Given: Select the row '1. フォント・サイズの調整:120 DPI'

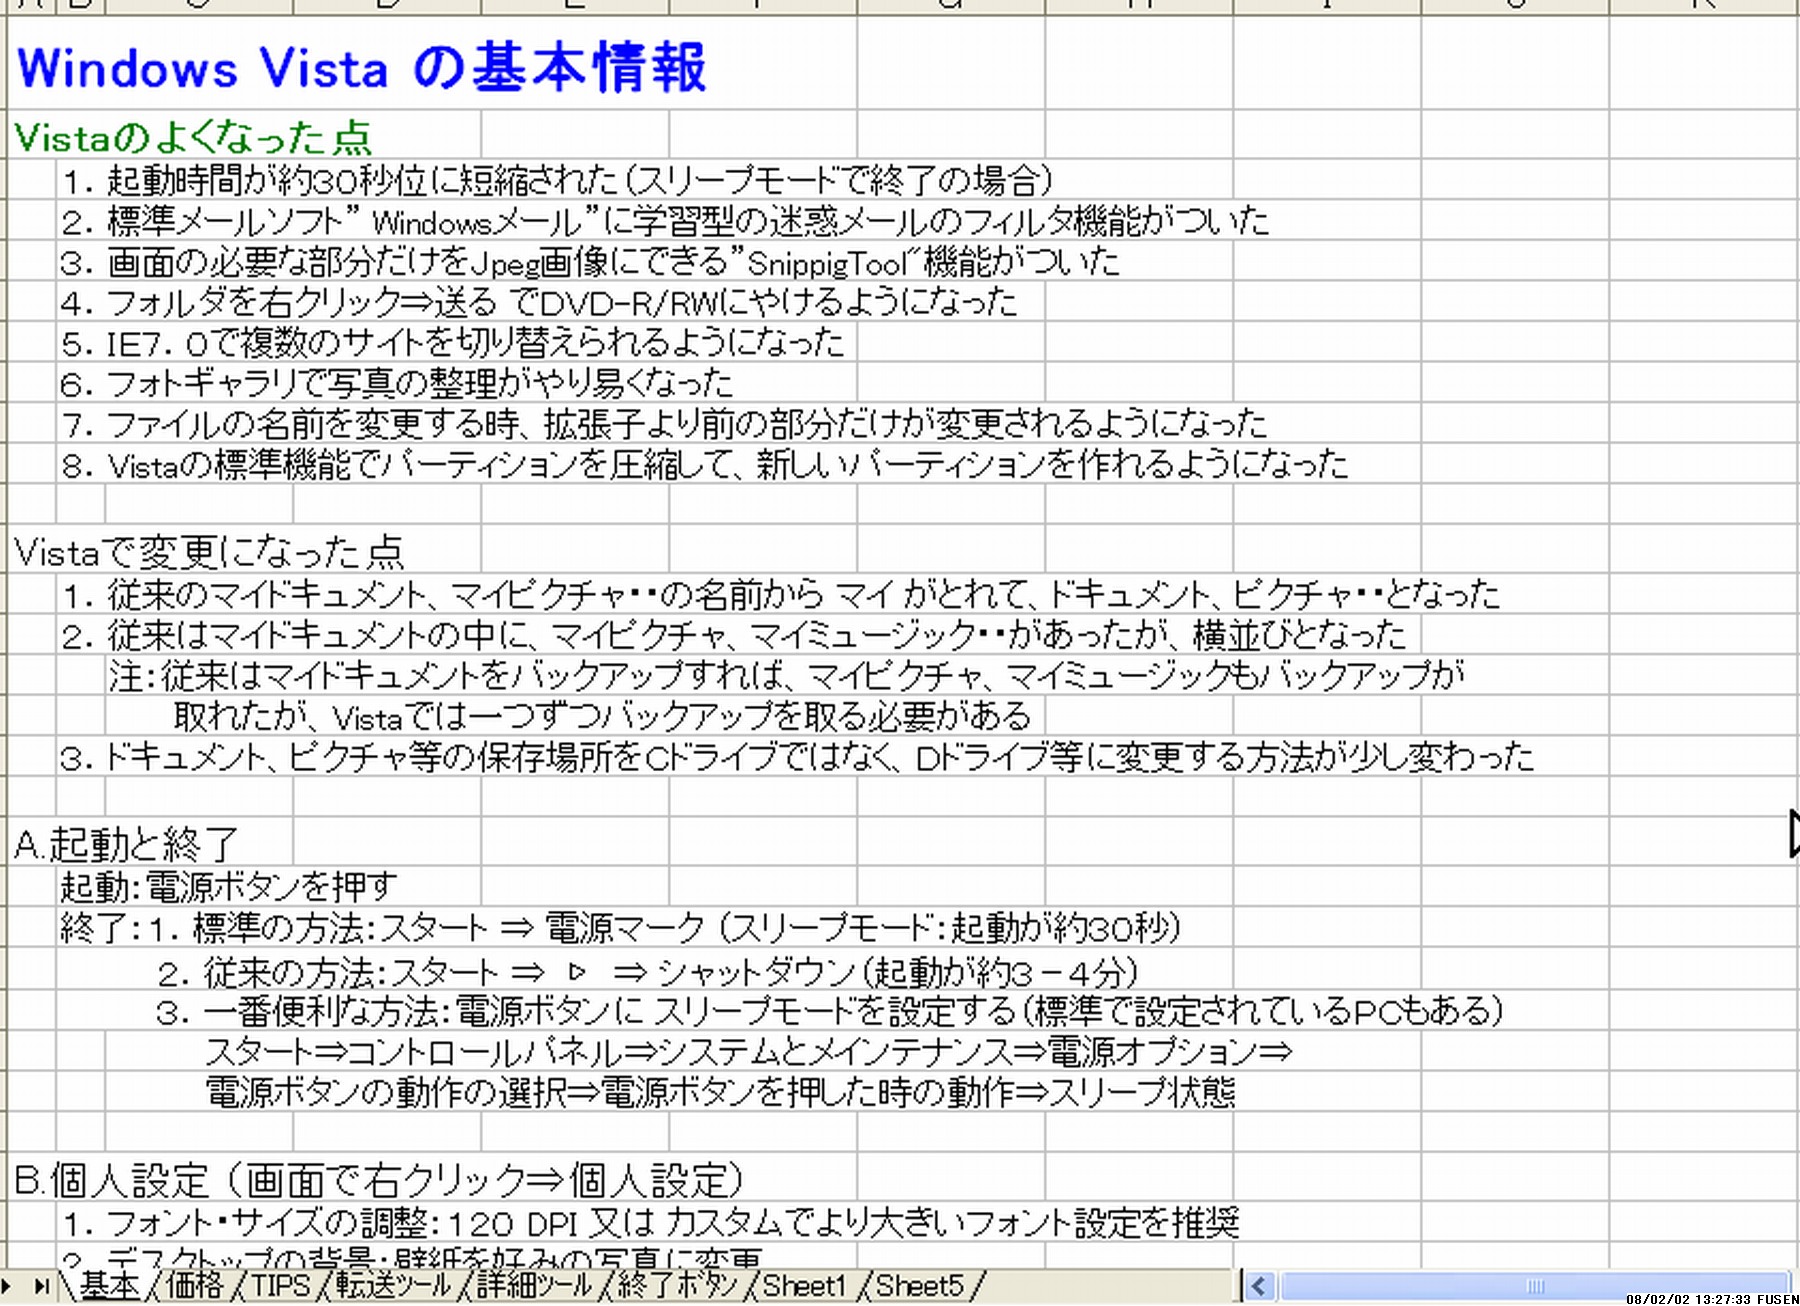Looking at the screenshot, I should tap(650, 1222).
